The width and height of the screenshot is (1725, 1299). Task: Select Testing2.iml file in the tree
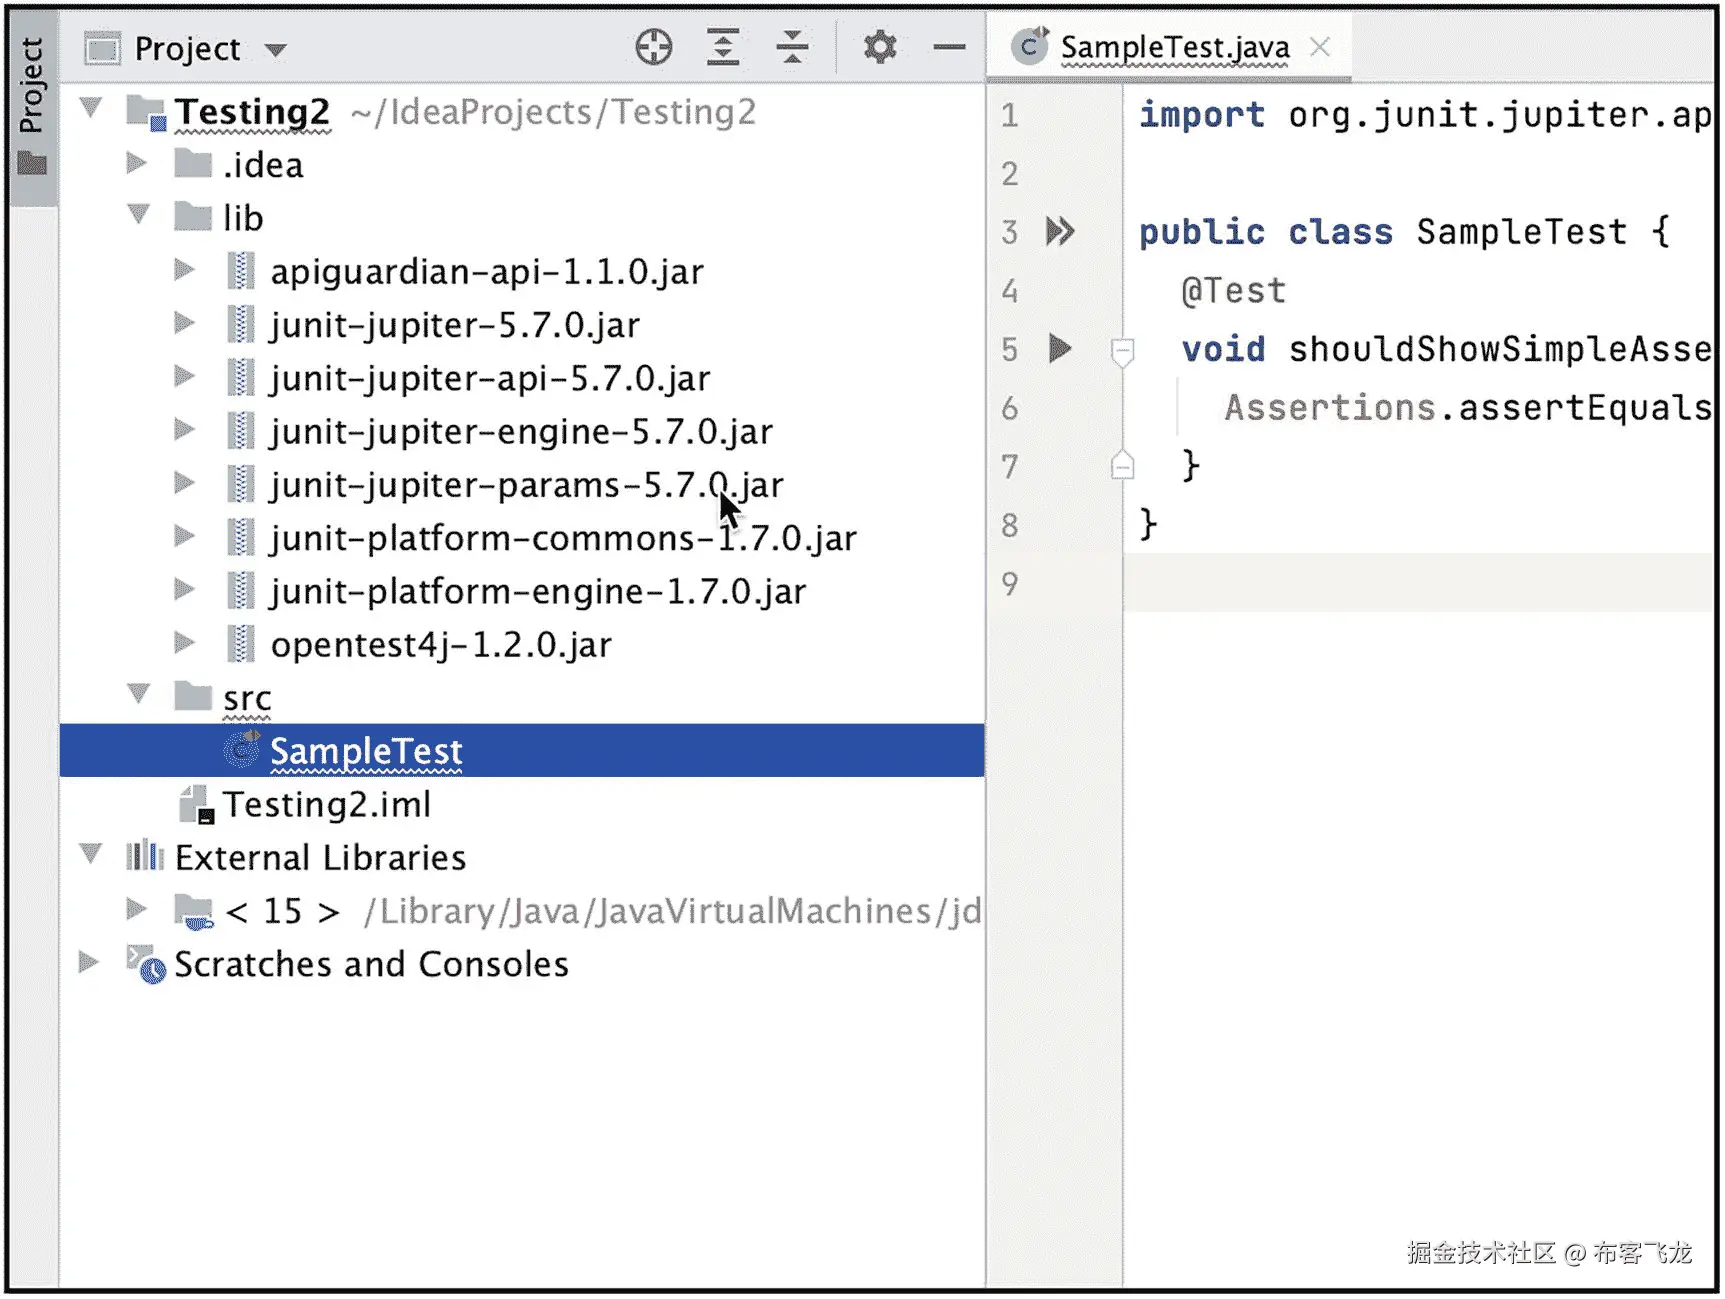(x=326, y=805)
